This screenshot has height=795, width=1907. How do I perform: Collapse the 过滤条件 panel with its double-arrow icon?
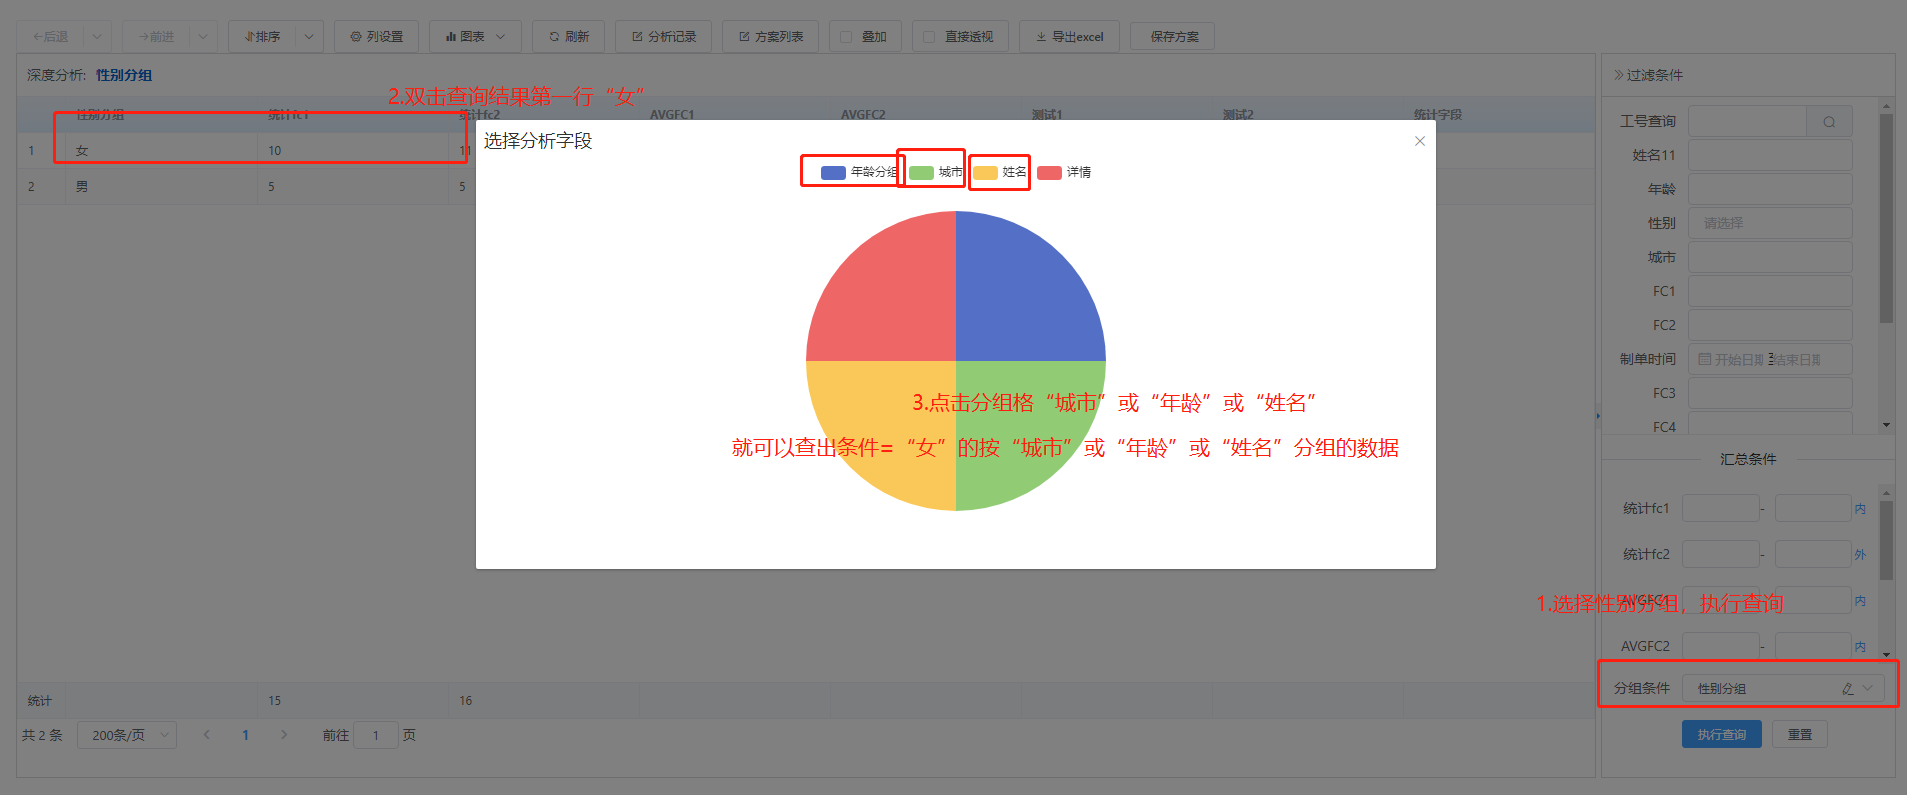pos(1618,75)
